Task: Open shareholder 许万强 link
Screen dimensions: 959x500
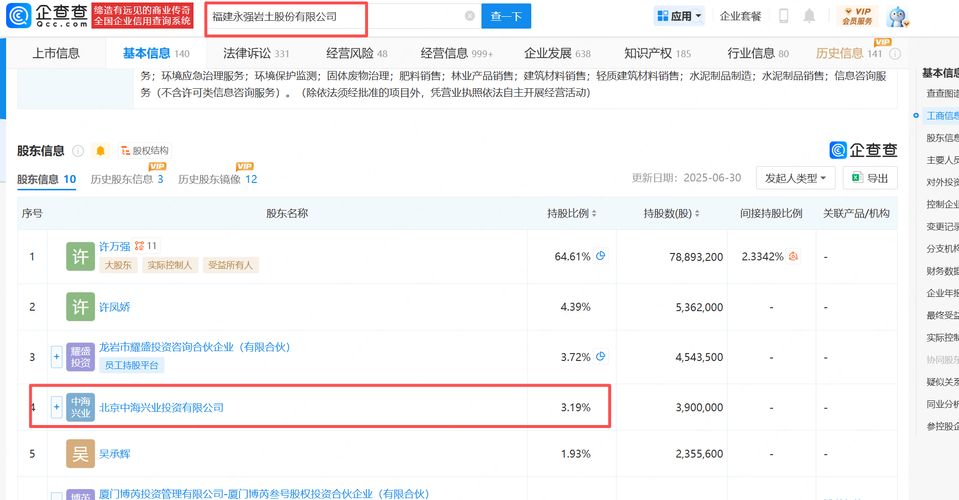Action: coord(114,246)
